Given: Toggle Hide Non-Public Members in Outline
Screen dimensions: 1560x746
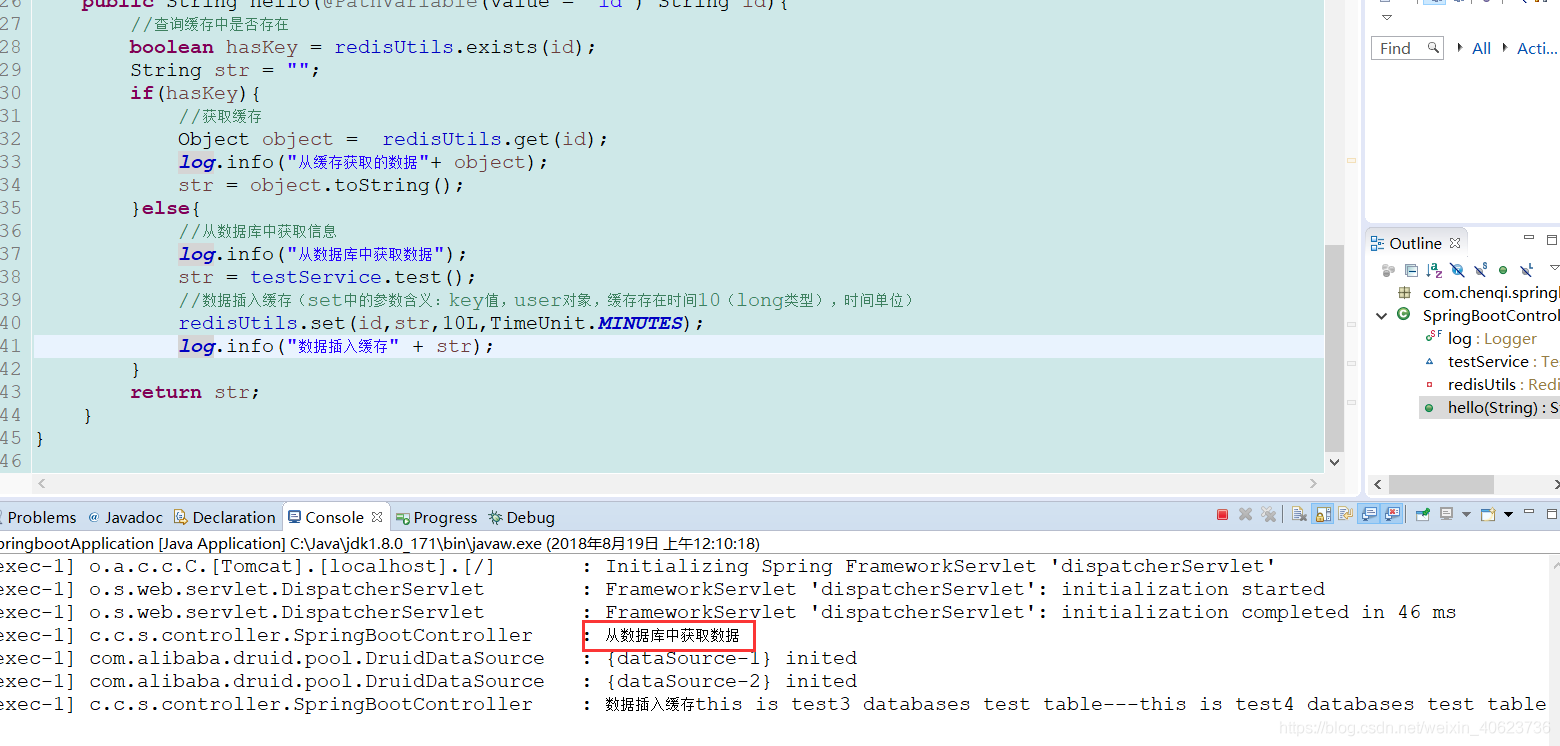Looking at the screenshot, I should point(1503,270).
